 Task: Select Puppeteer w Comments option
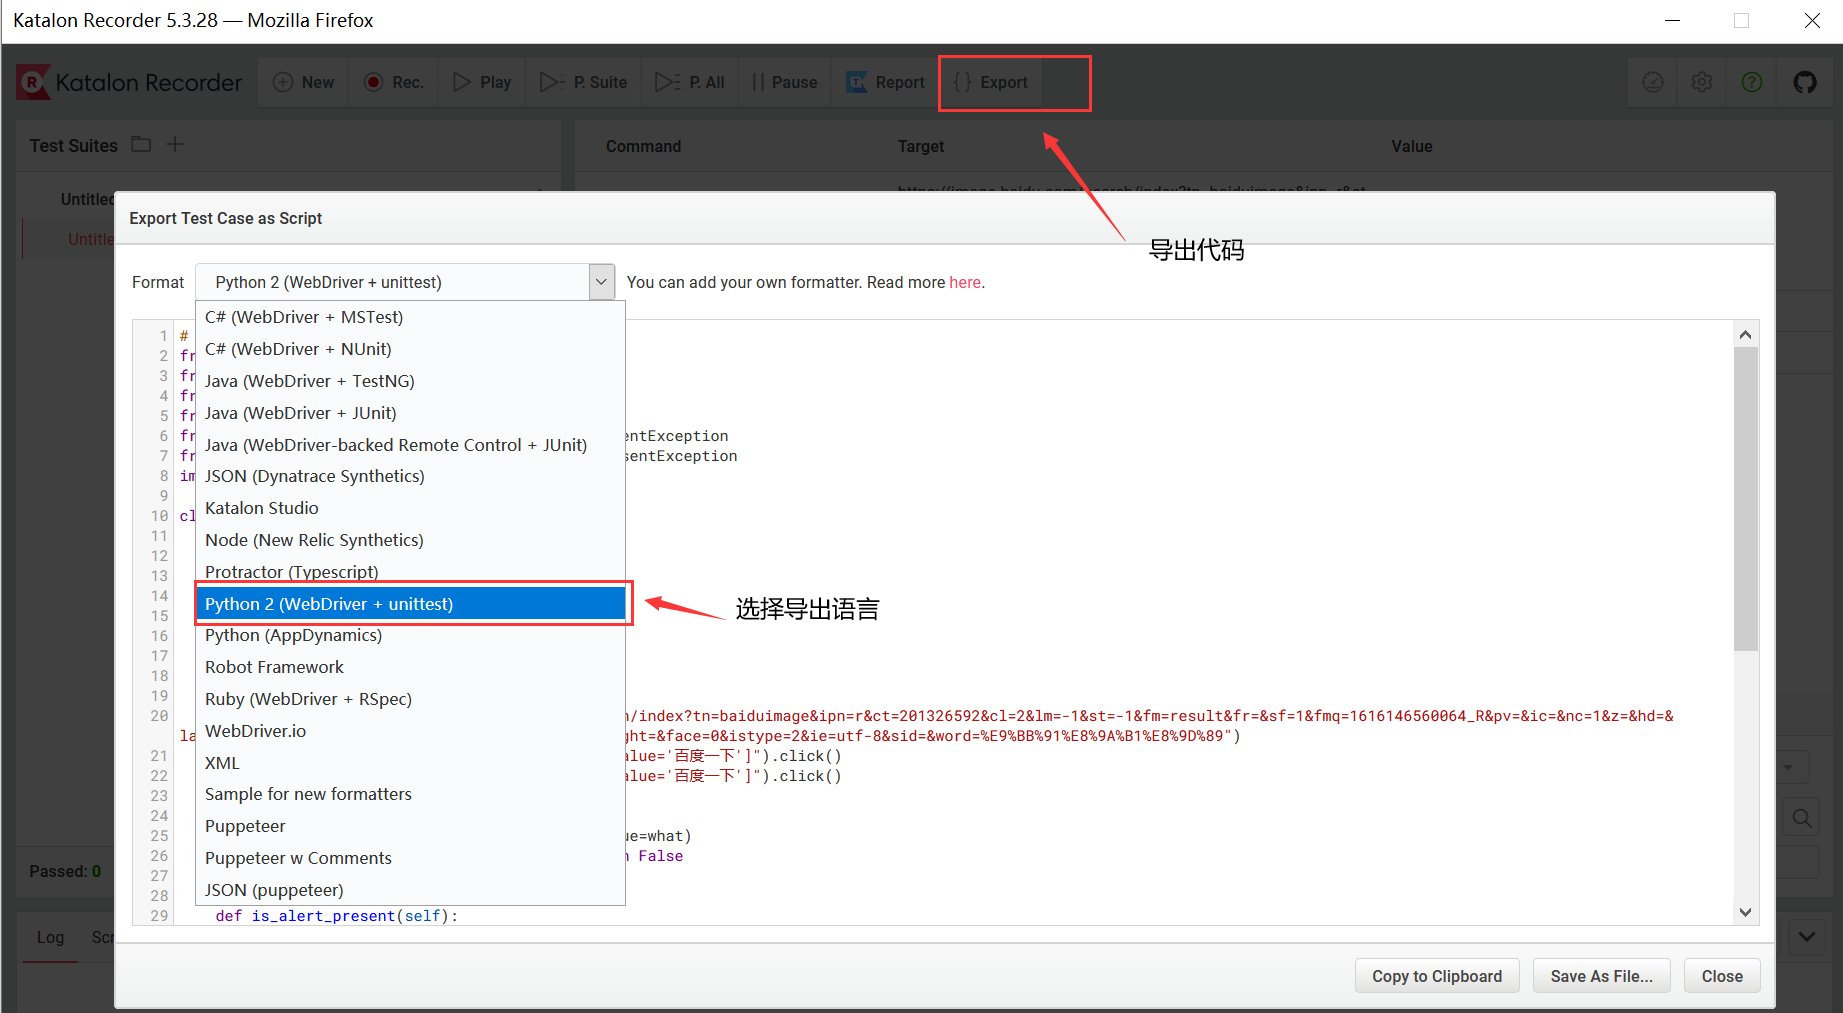(410, 858)
